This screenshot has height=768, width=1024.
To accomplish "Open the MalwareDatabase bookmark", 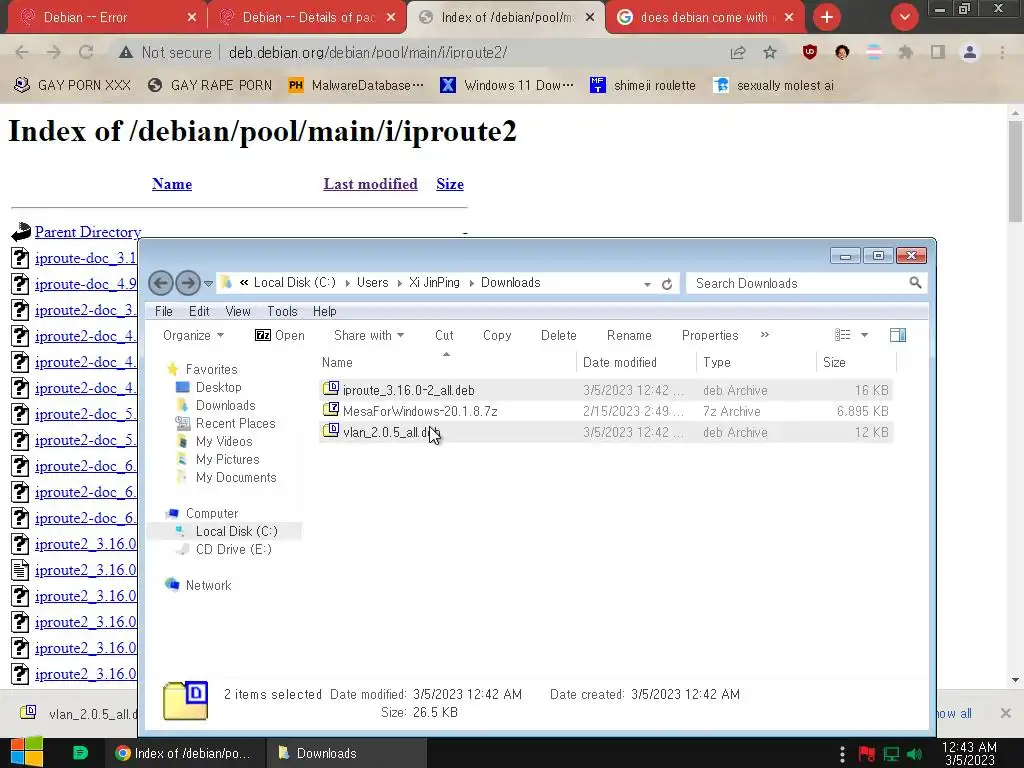I will pos(356,85).
